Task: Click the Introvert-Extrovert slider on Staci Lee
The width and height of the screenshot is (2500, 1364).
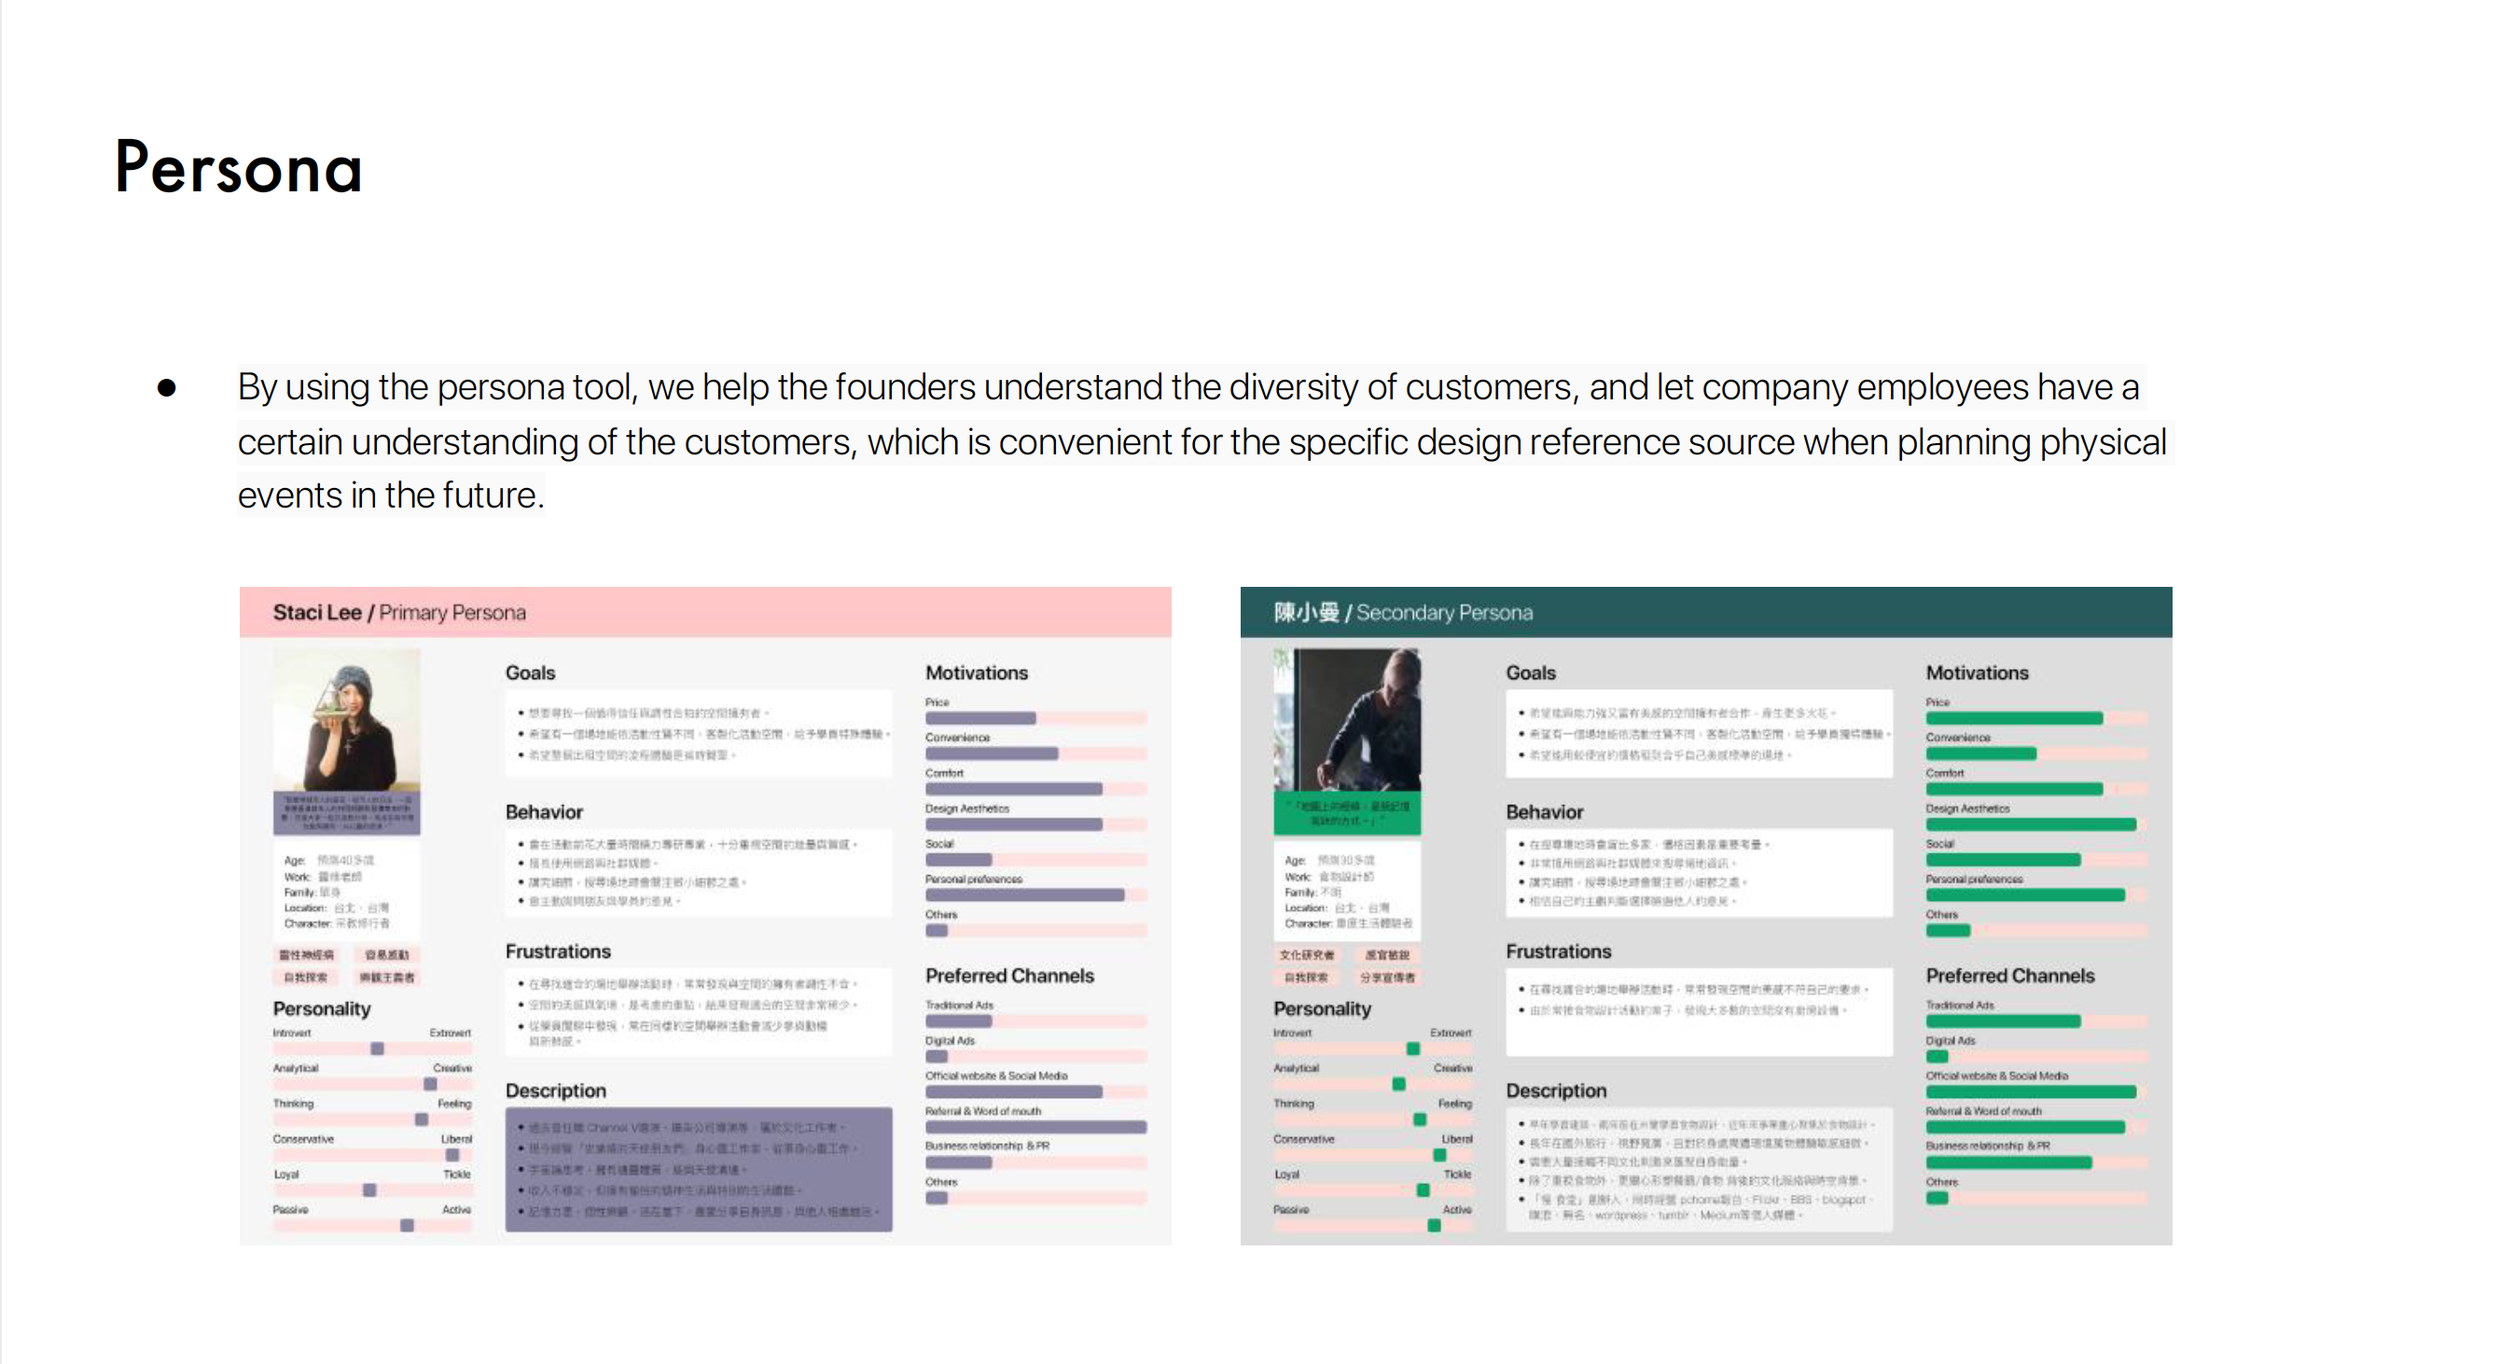Action: (x=372, y=1048)
